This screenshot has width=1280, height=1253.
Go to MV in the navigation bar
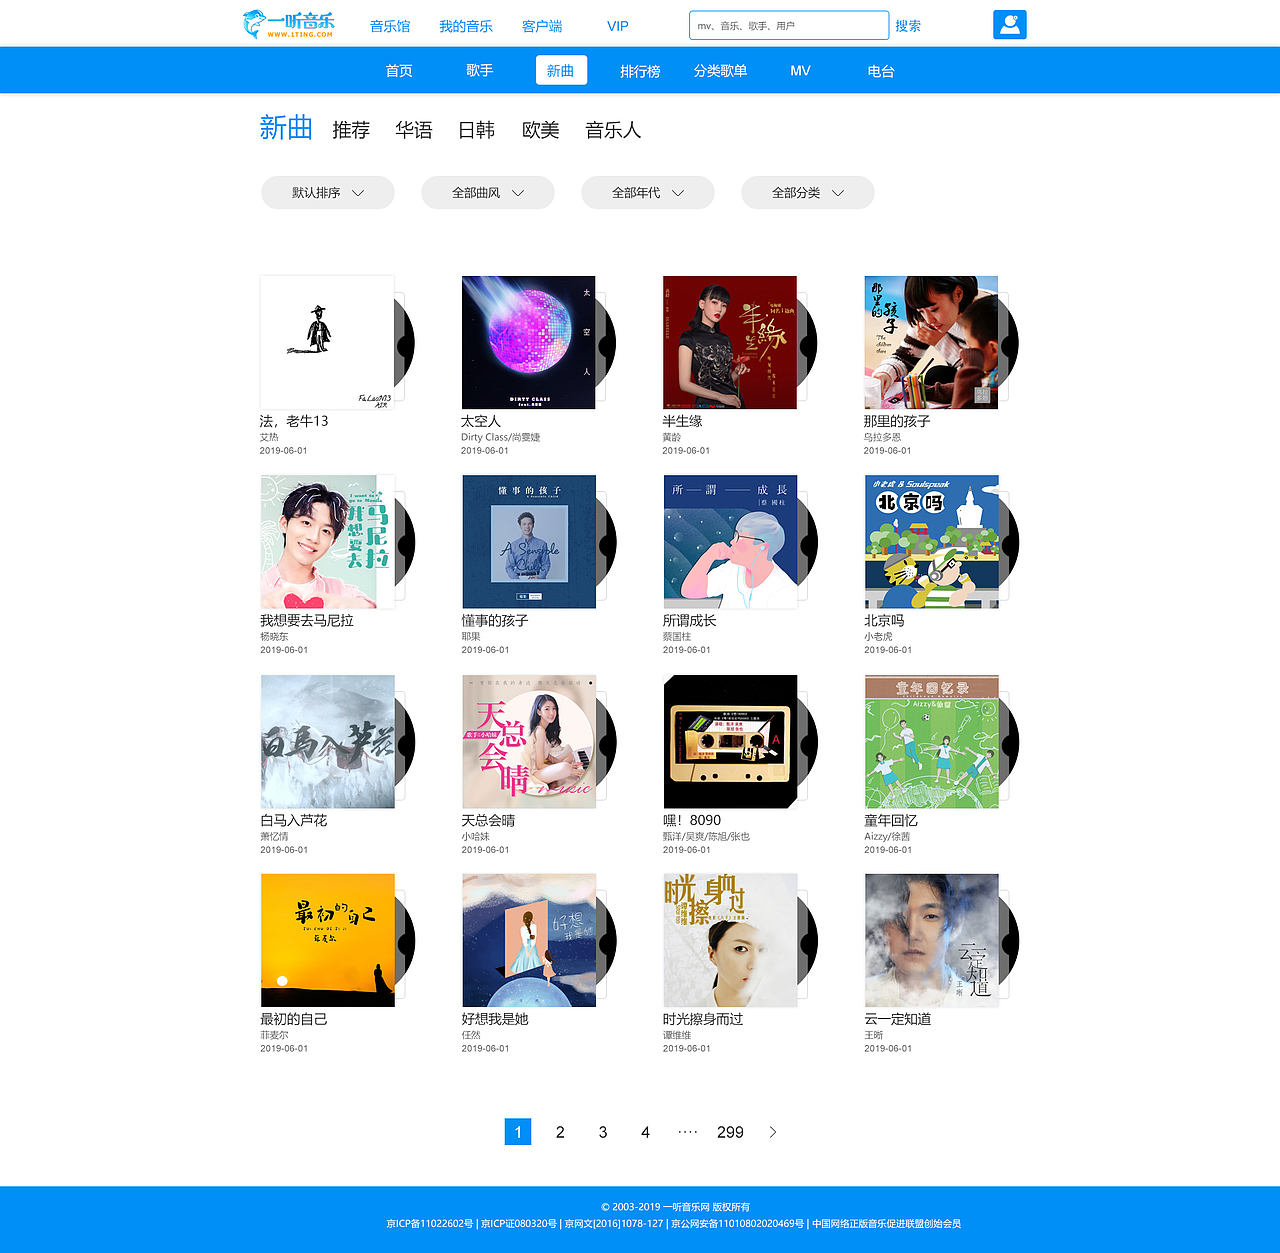[800, 71]
